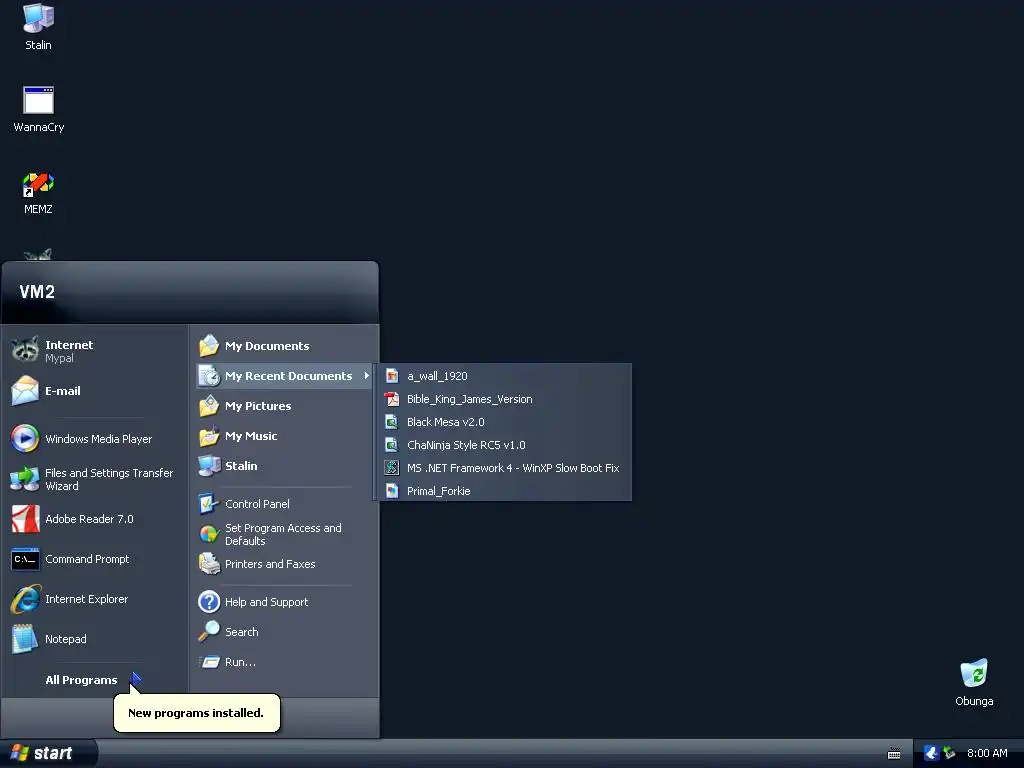Image resolution: width=1024 pixels, height=768 pixels.
Task: Click the Control Panel icon
Action: pos(209,504)
